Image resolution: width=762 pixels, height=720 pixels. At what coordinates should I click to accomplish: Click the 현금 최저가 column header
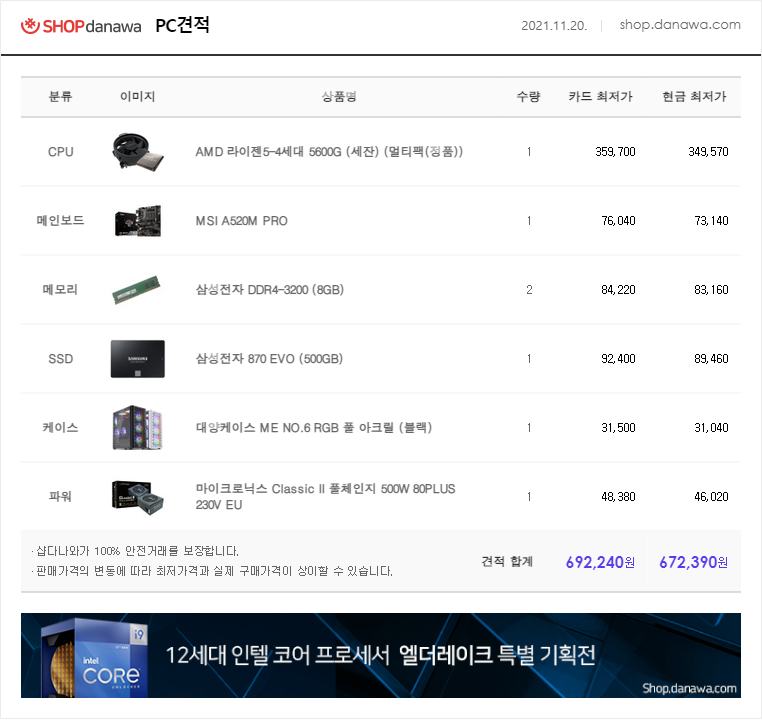pyautogui.click(x=694, y=96)
